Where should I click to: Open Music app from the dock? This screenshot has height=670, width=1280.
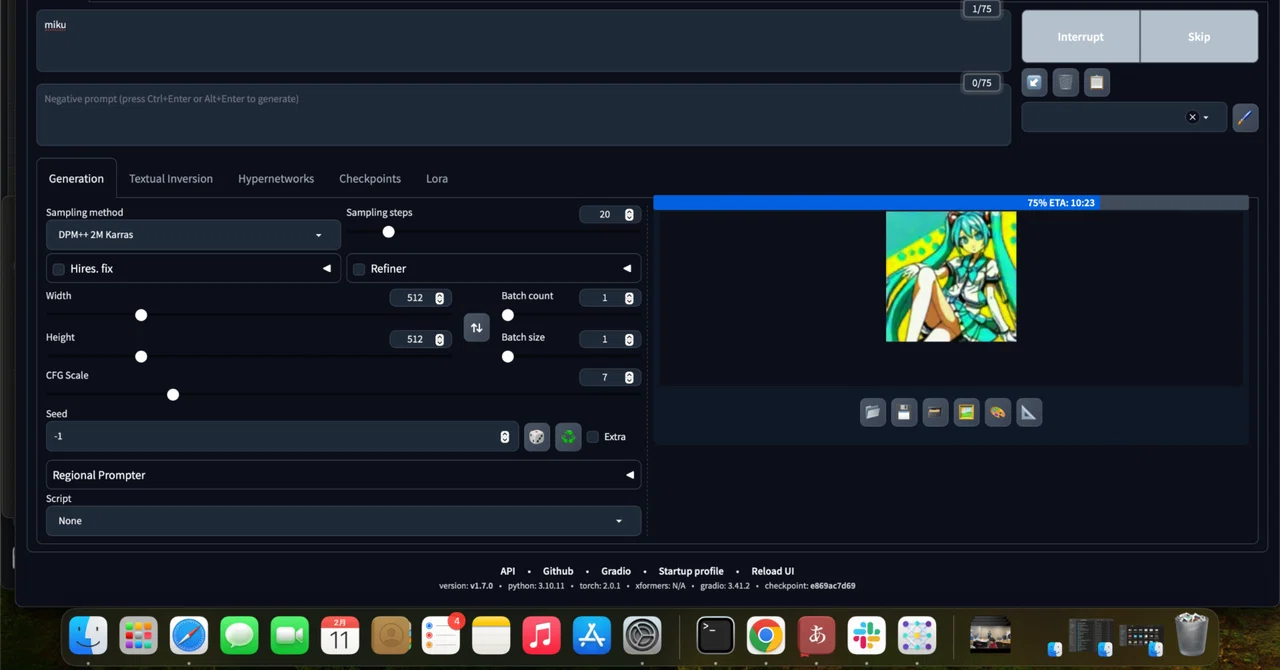pos(541,635)
